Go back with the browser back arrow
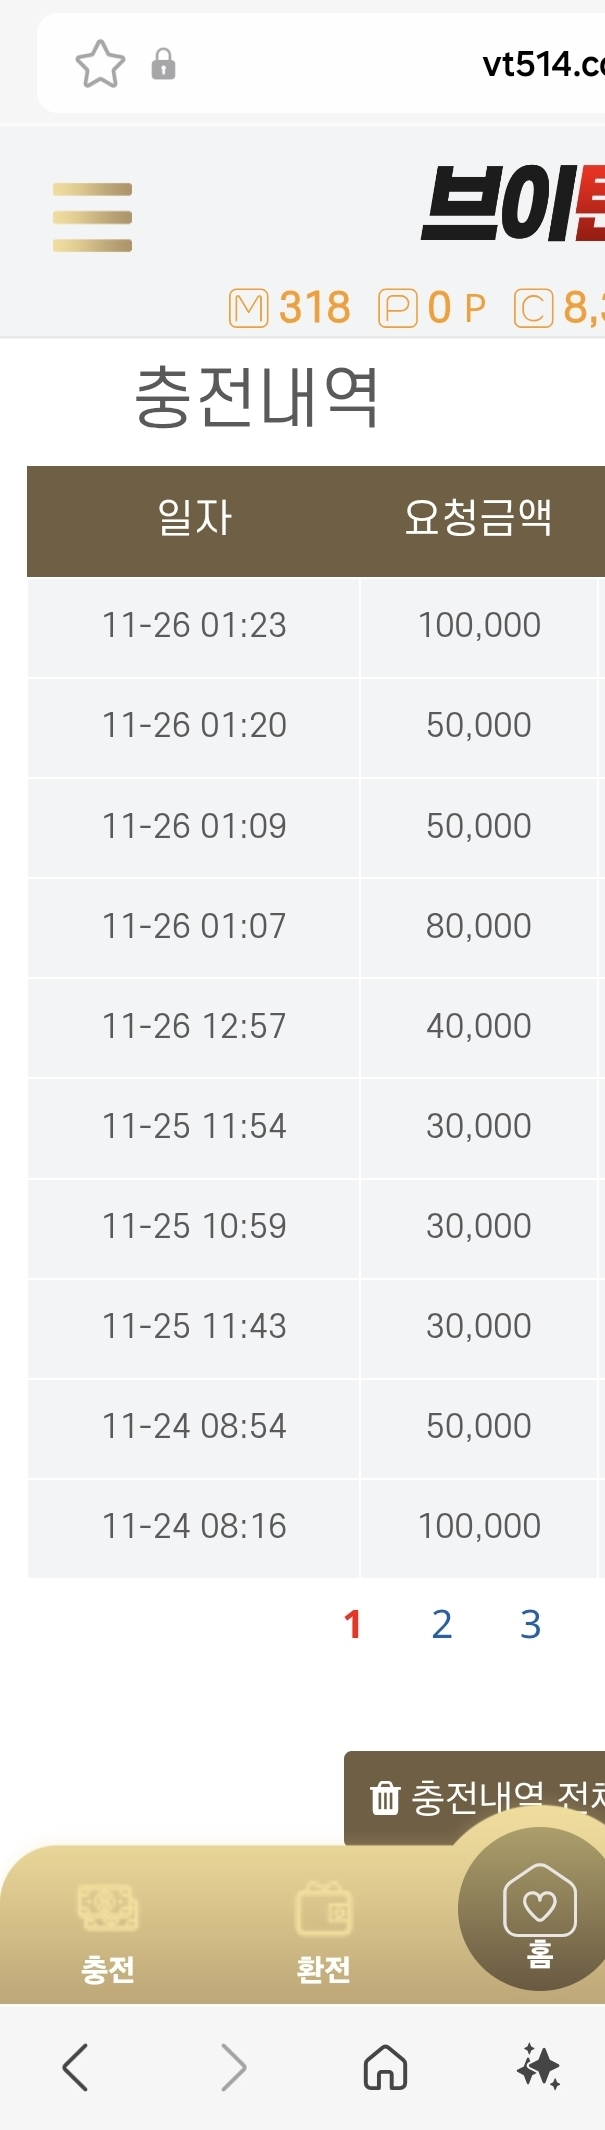Viewport: 605px width, 2130px height. [x=75, y=2066]
